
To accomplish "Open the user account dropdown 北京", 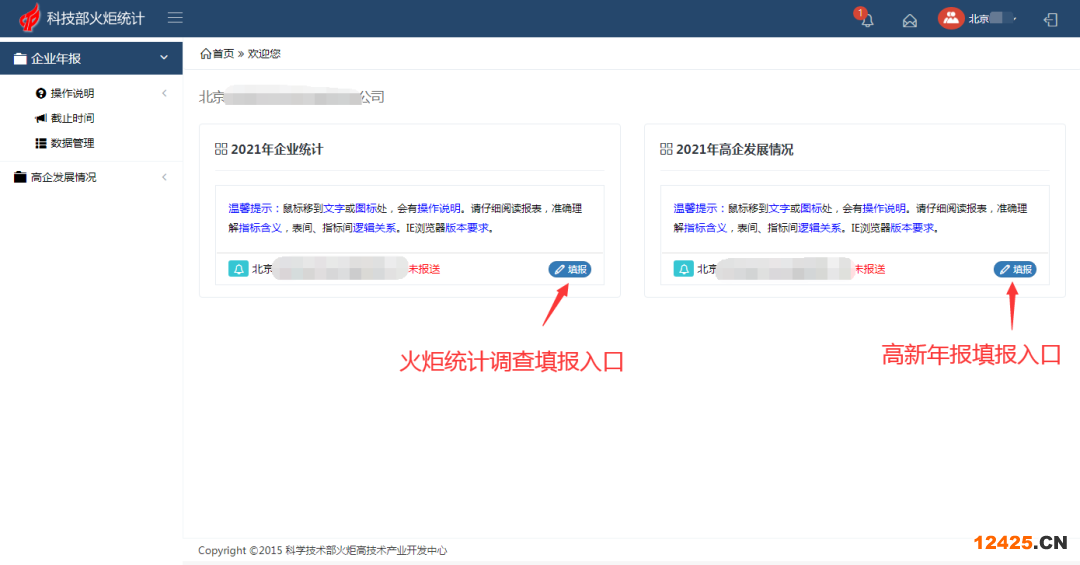I will pos(991,19).
